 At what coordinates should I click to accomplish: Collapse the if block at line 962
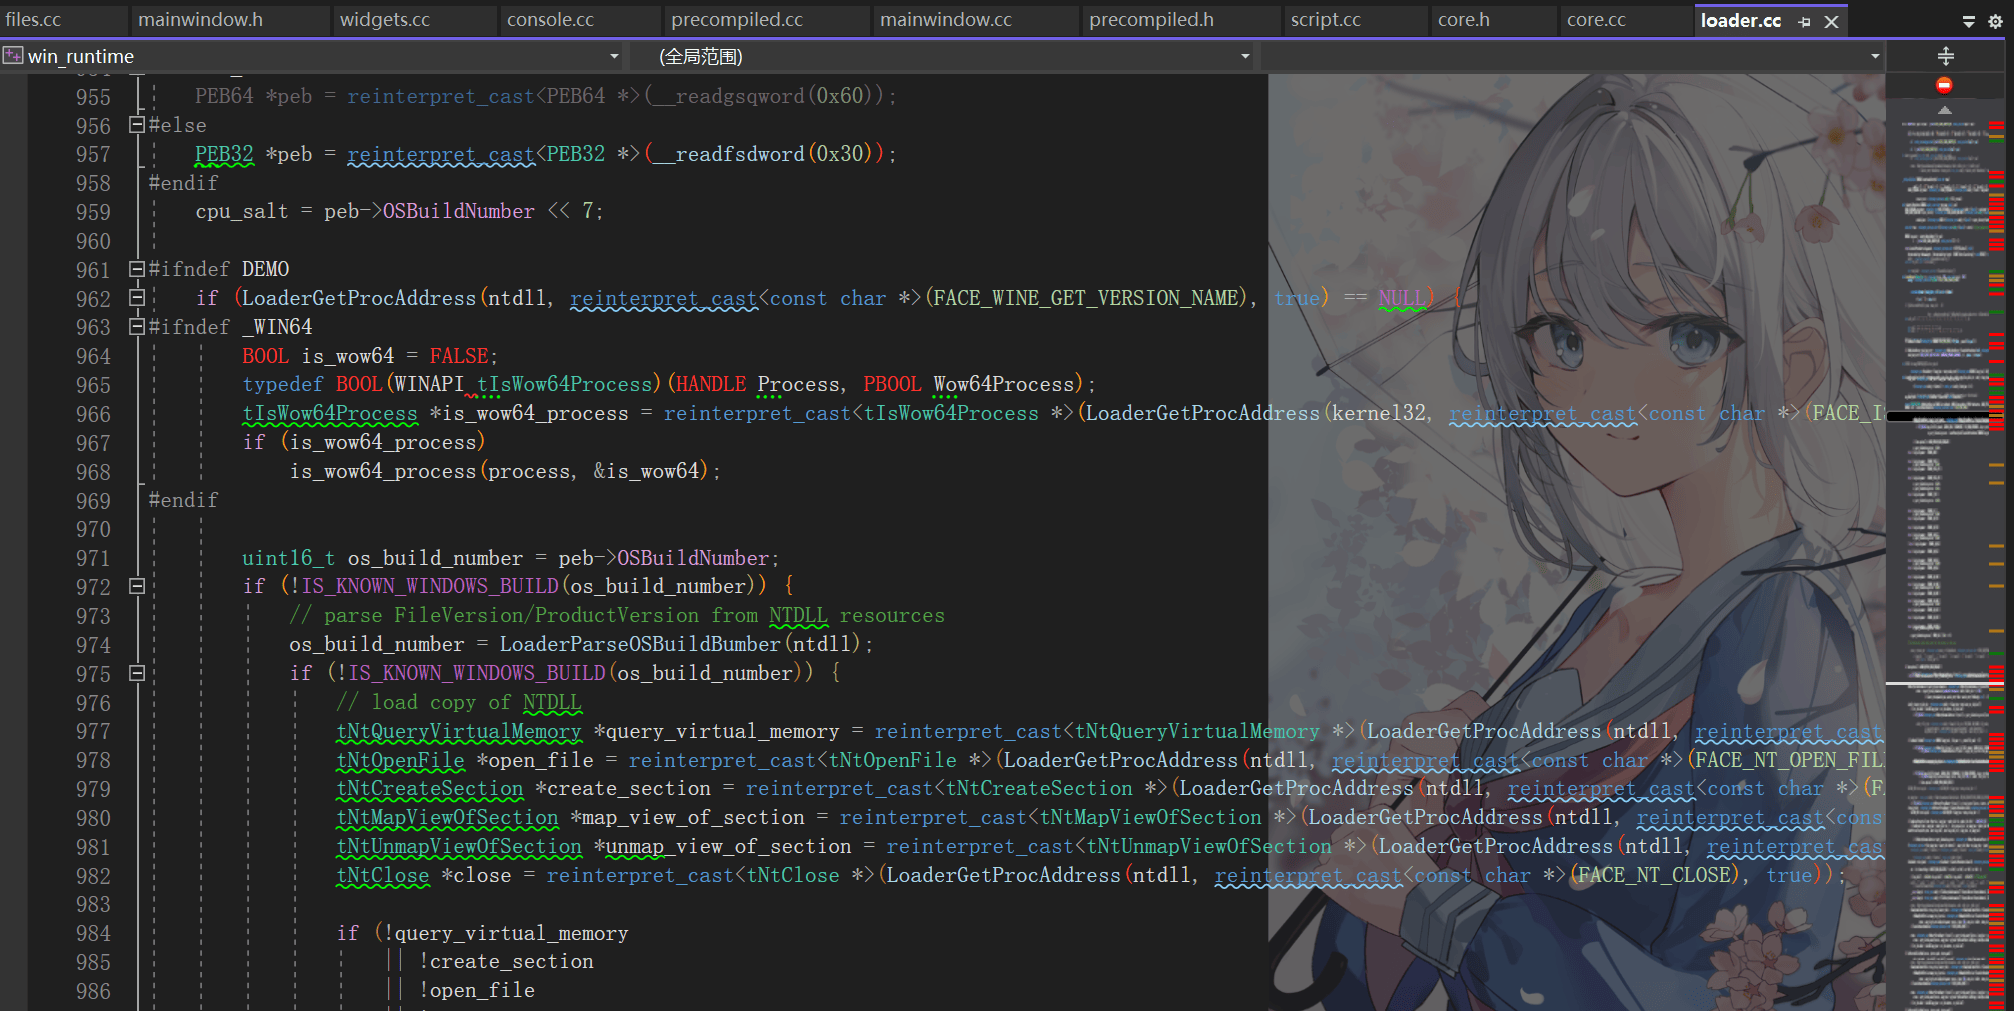pos(137,297)
